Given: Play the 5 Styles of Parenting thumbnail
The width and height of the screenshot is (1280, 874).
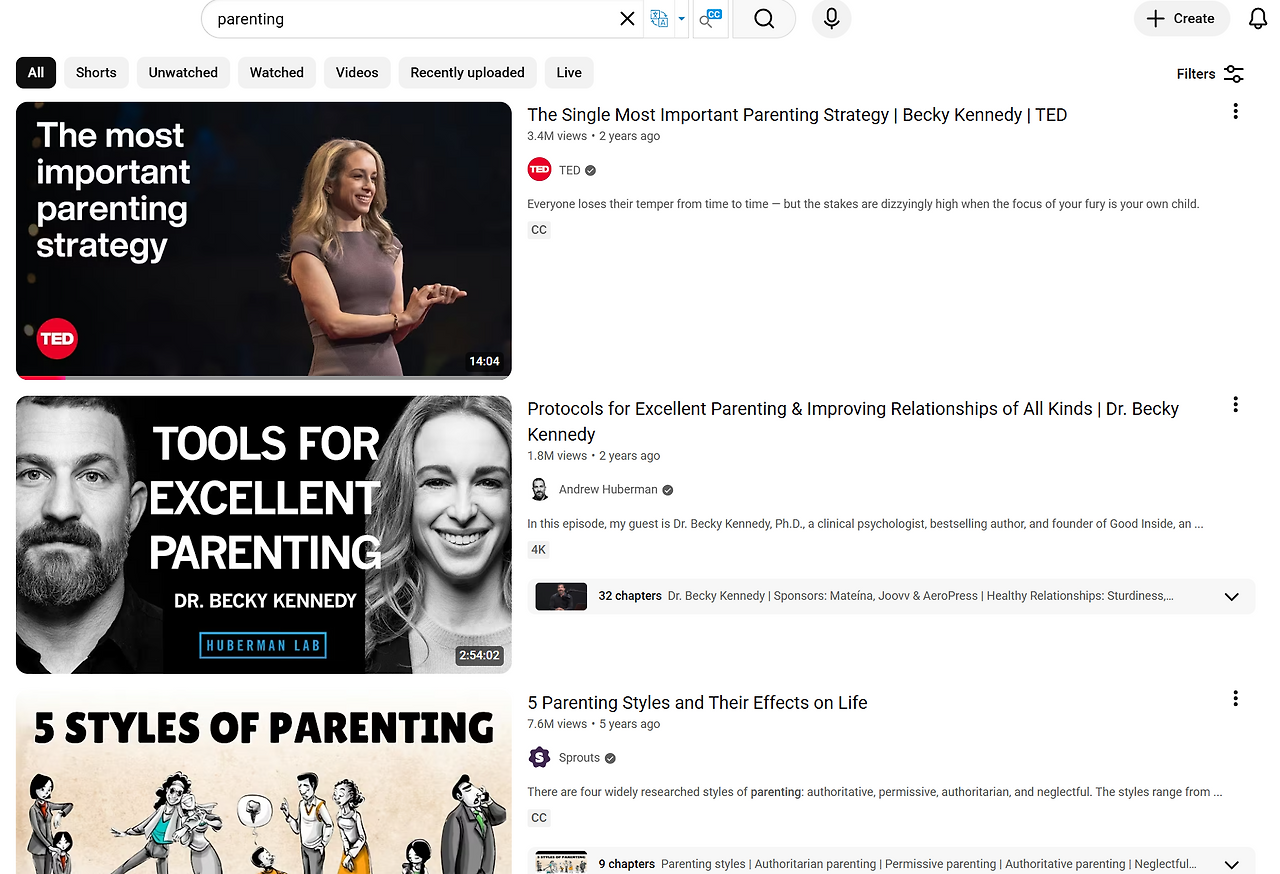Looking at the screenshot, I should [264, 782].
